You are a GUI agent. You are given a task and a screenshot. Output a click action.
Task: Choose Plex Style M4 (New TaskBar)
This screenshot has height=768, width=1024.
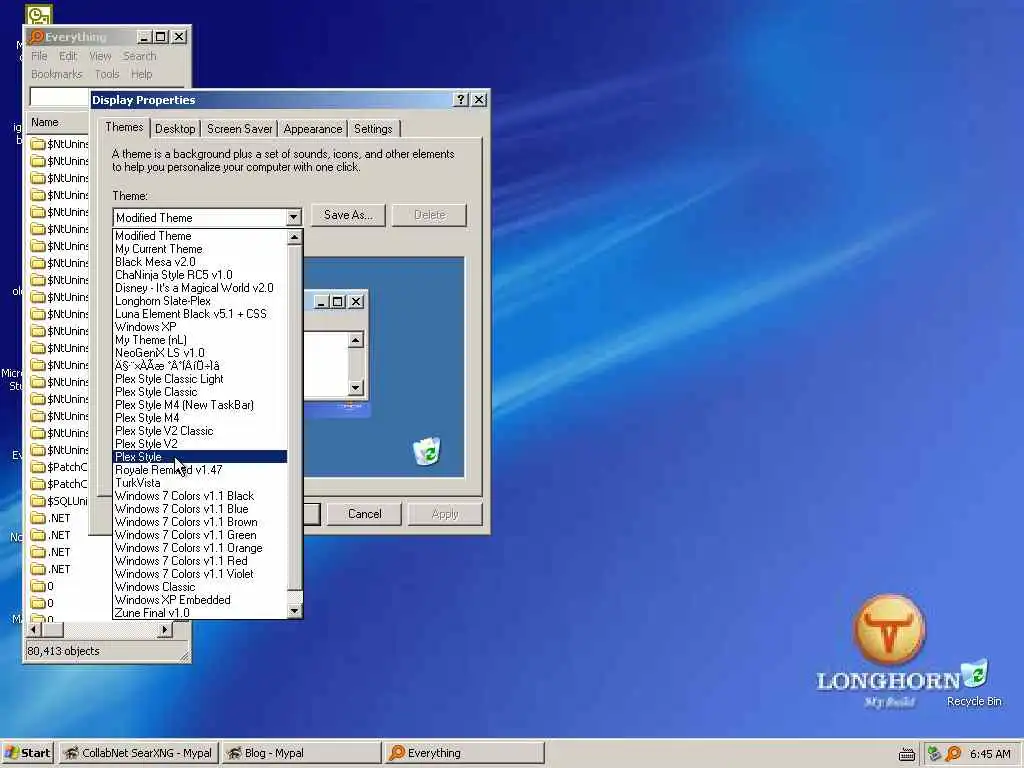click(x=200, y=405)
